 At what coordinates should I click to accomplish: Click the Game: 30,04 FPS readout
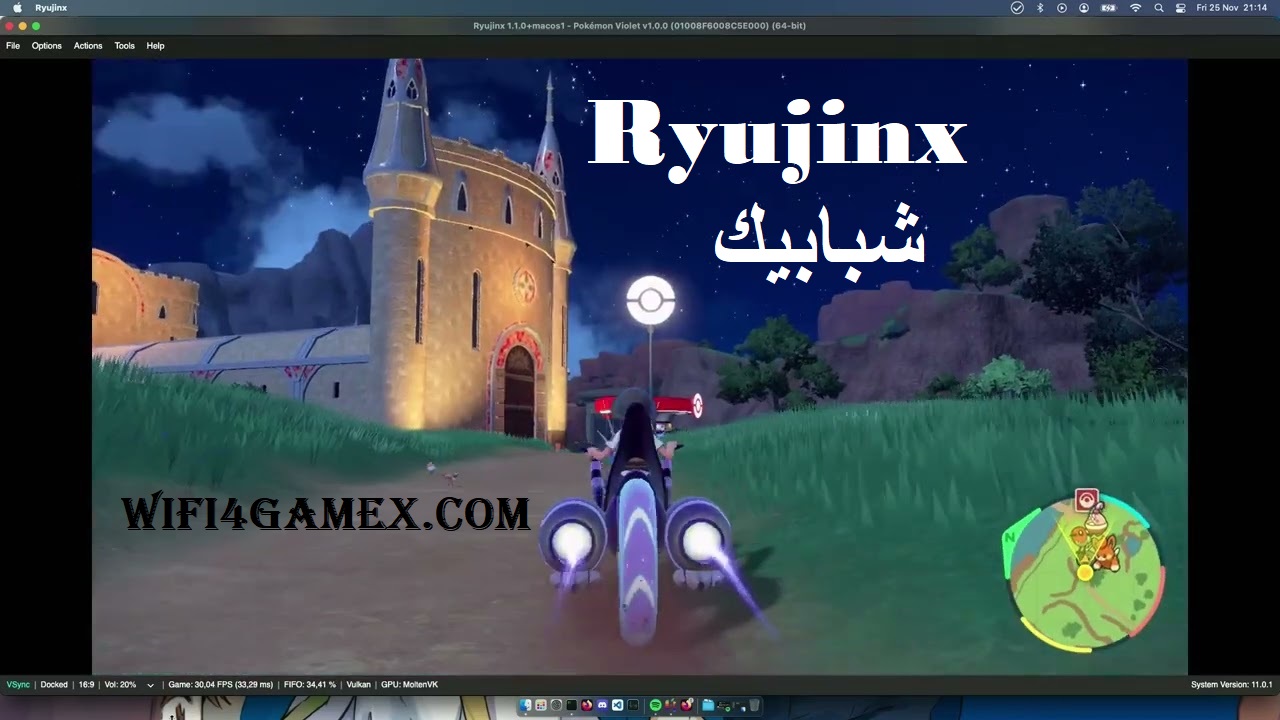coord(220,685)
